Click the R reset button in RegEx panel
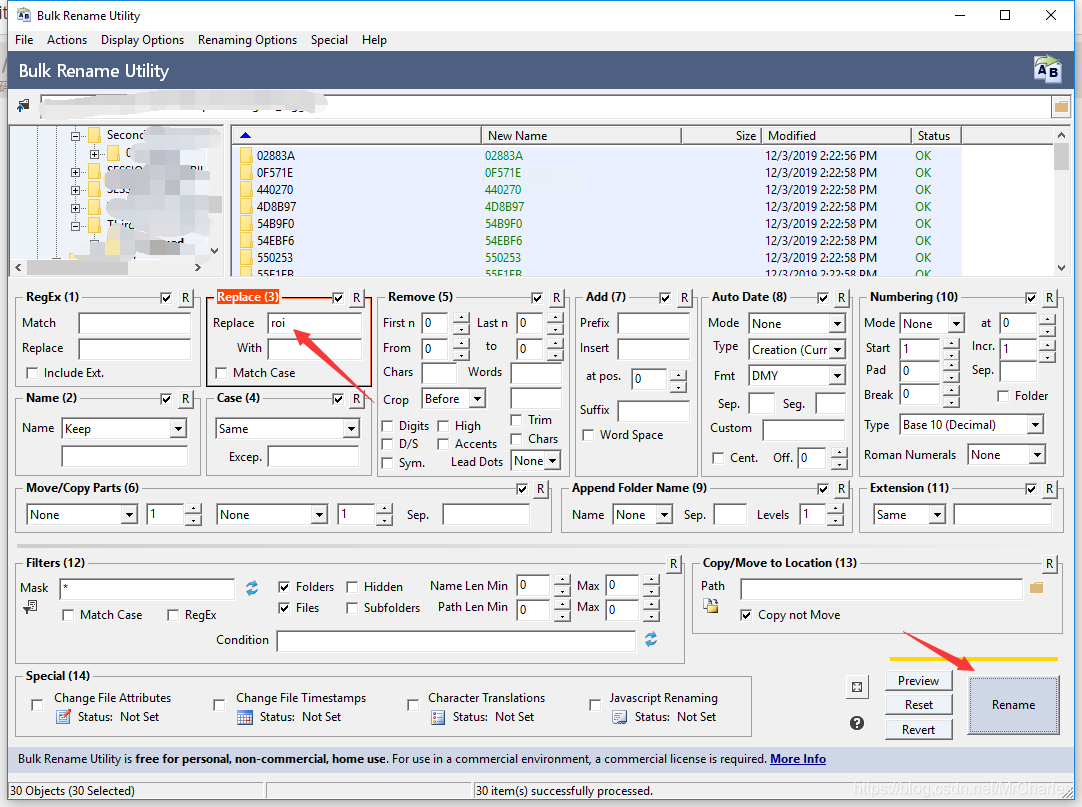The image size is (1082, 807). point(185,297)
